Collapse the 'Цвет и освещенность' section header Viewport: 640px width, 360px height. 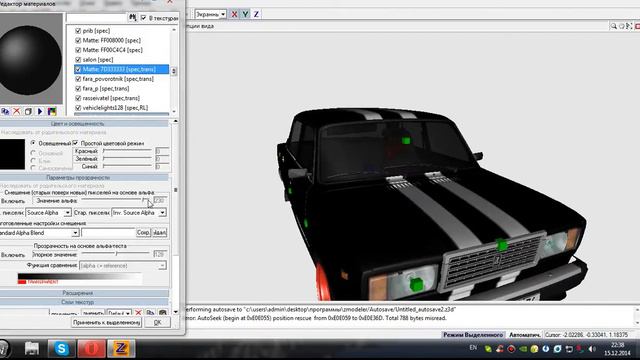click(x=84, y=124)
